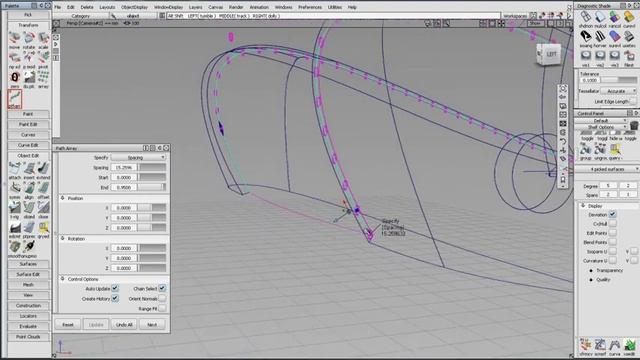Select the pivot tool icon

click(43, 58)
